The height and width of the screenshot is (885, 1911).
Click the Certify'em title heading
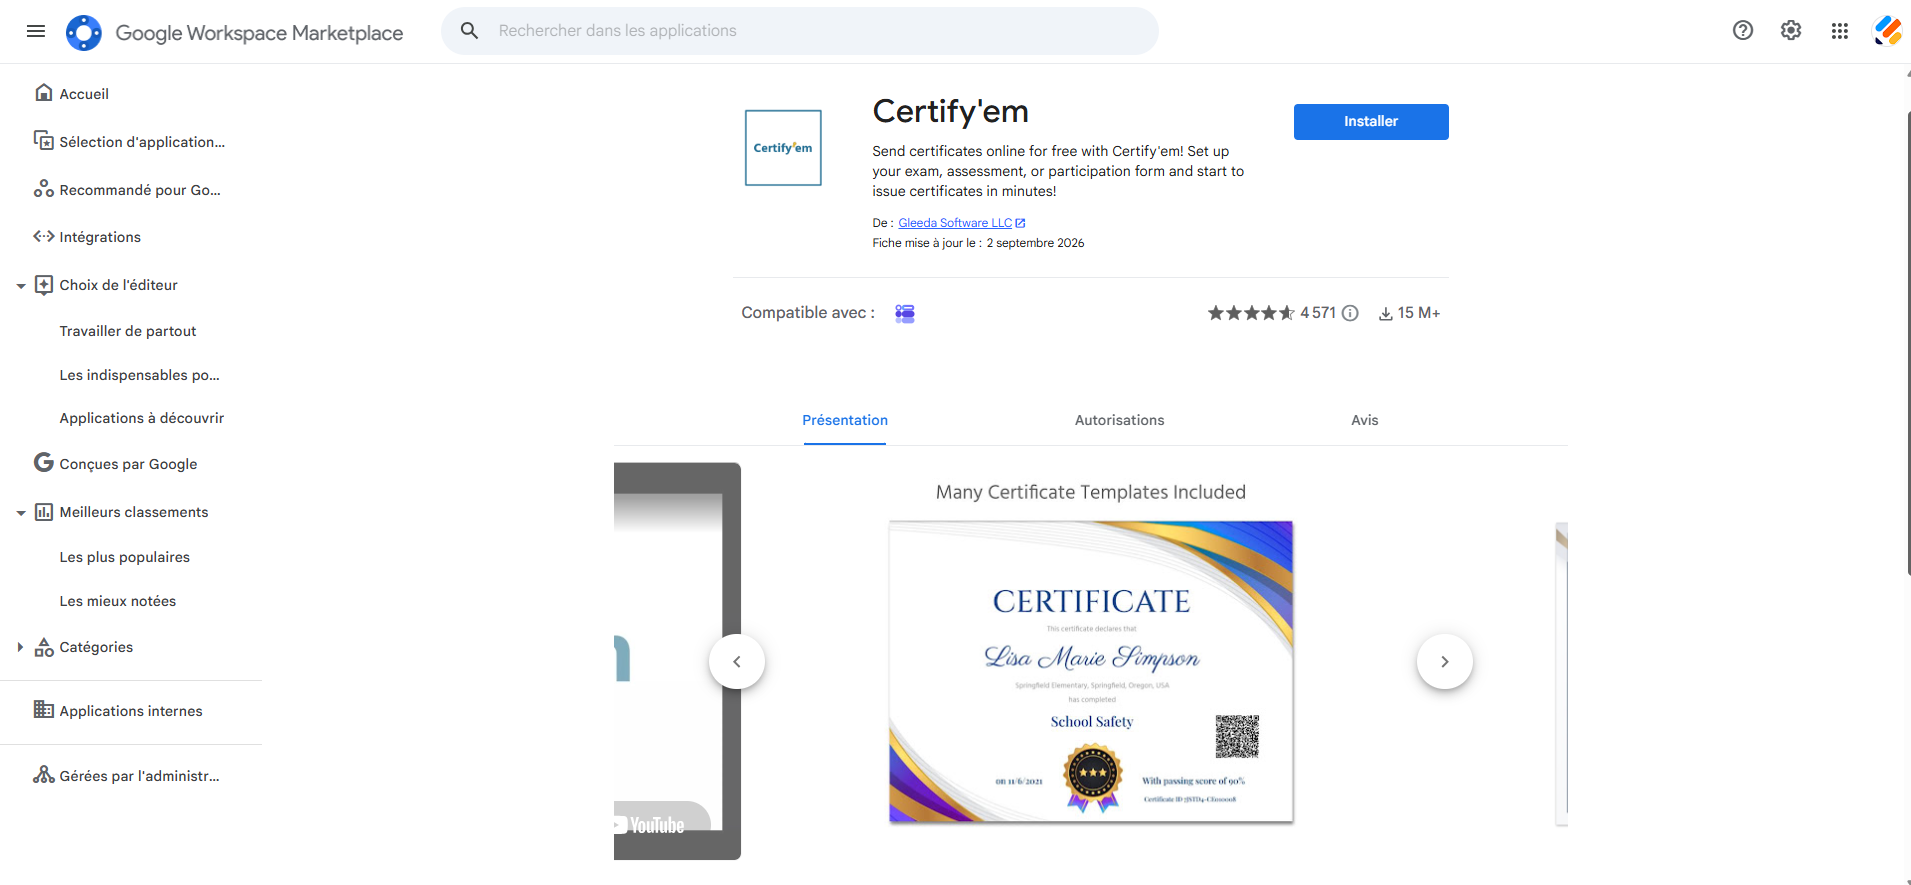pos(950,111)
